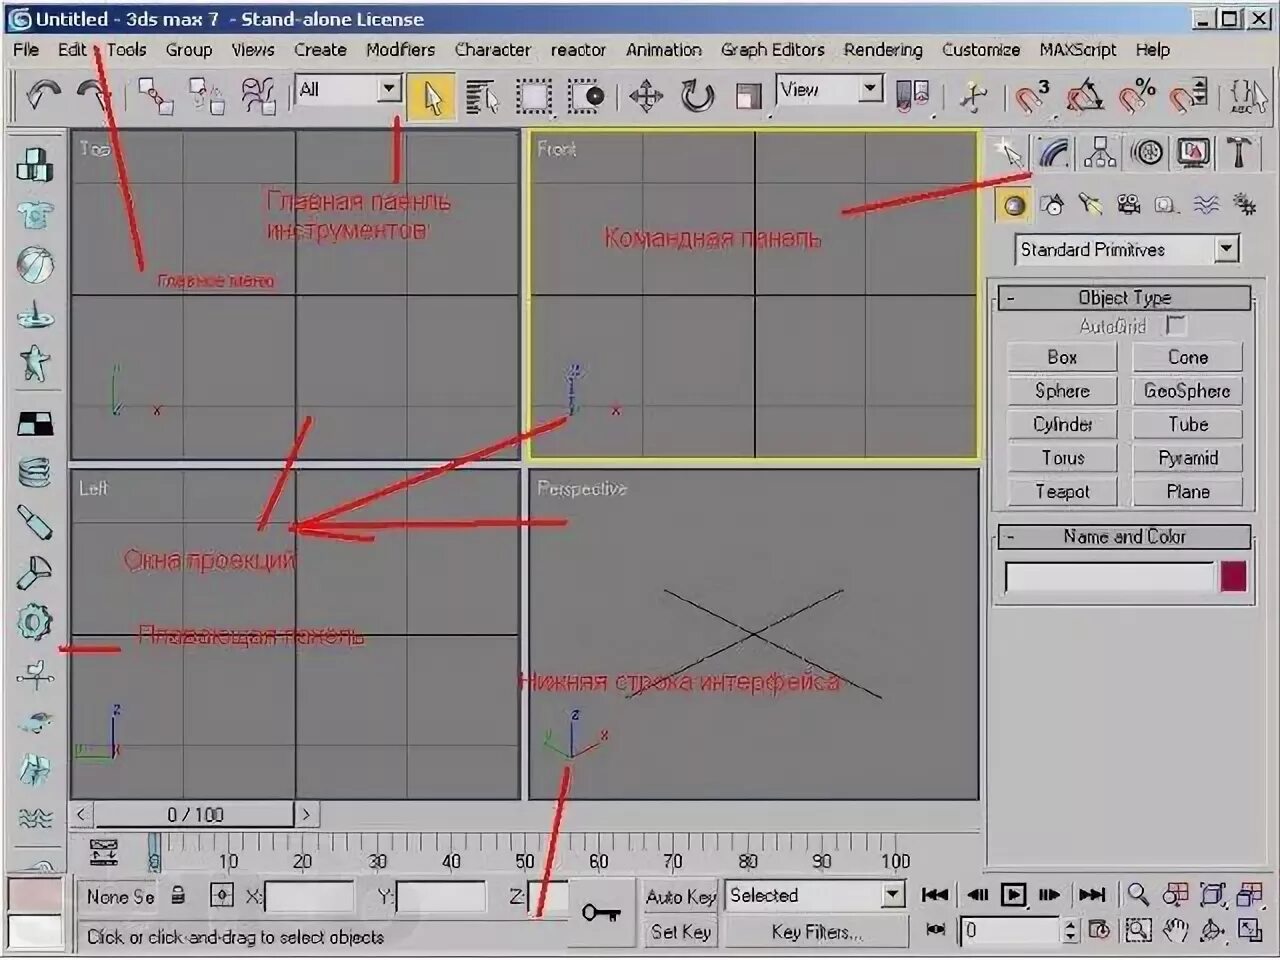Enable the Select and Manipulate tool
This screenshot has width=1280, height=960.
point(971,97)
